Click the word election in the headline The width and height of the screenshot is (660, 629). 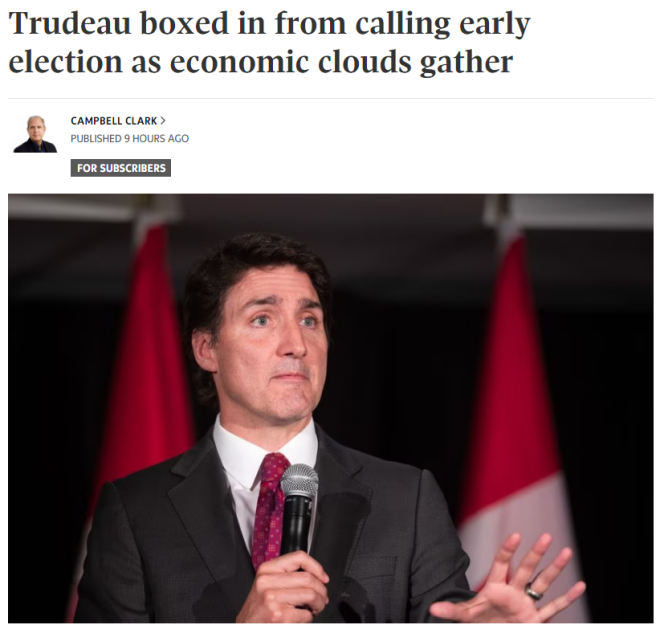click(x=66, y=62)
